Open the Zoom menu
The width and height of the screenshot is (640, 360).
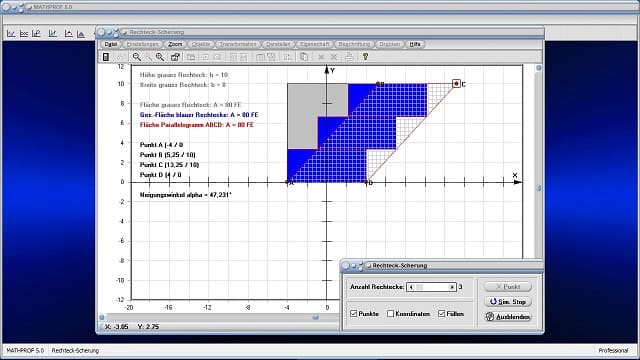(x=175, y=44)
